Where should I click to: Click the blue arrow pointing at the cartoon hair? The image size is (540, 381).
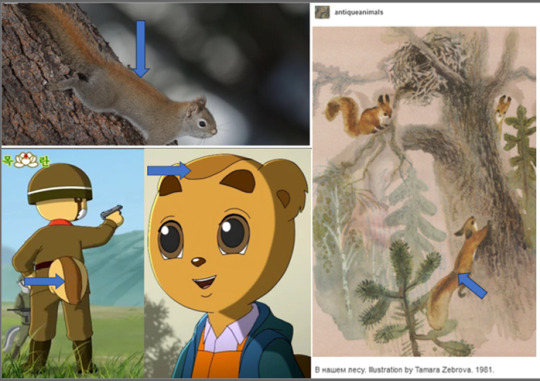169,170
